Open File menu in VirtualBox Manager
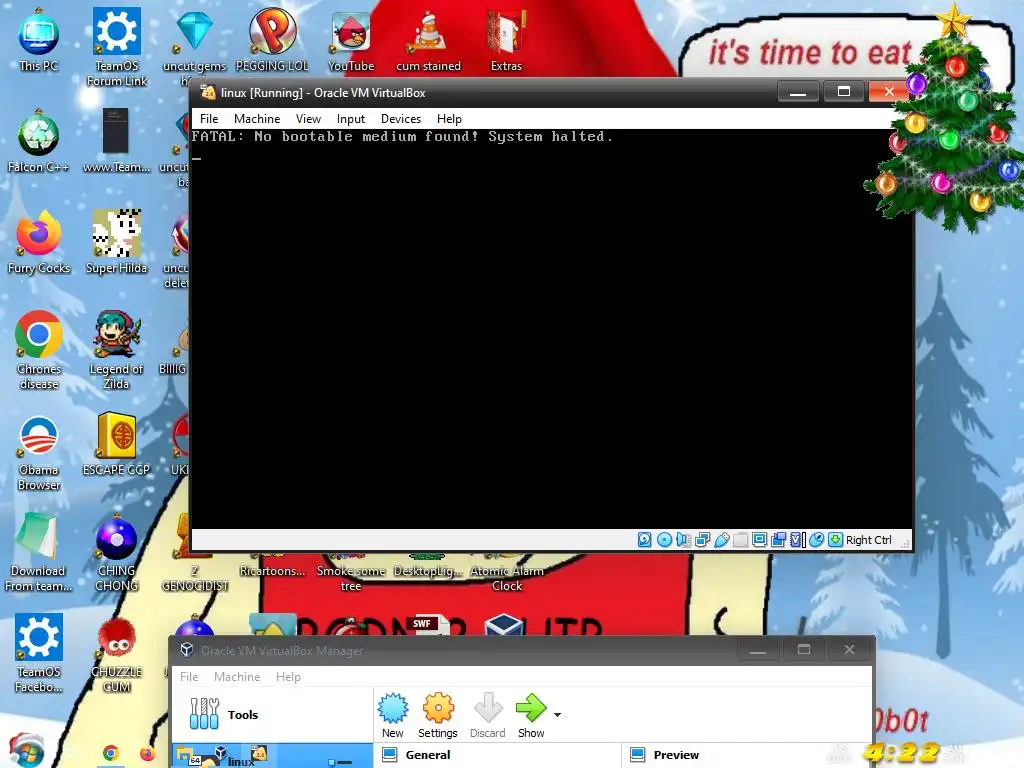1024x768 pixels. [189, 677]
